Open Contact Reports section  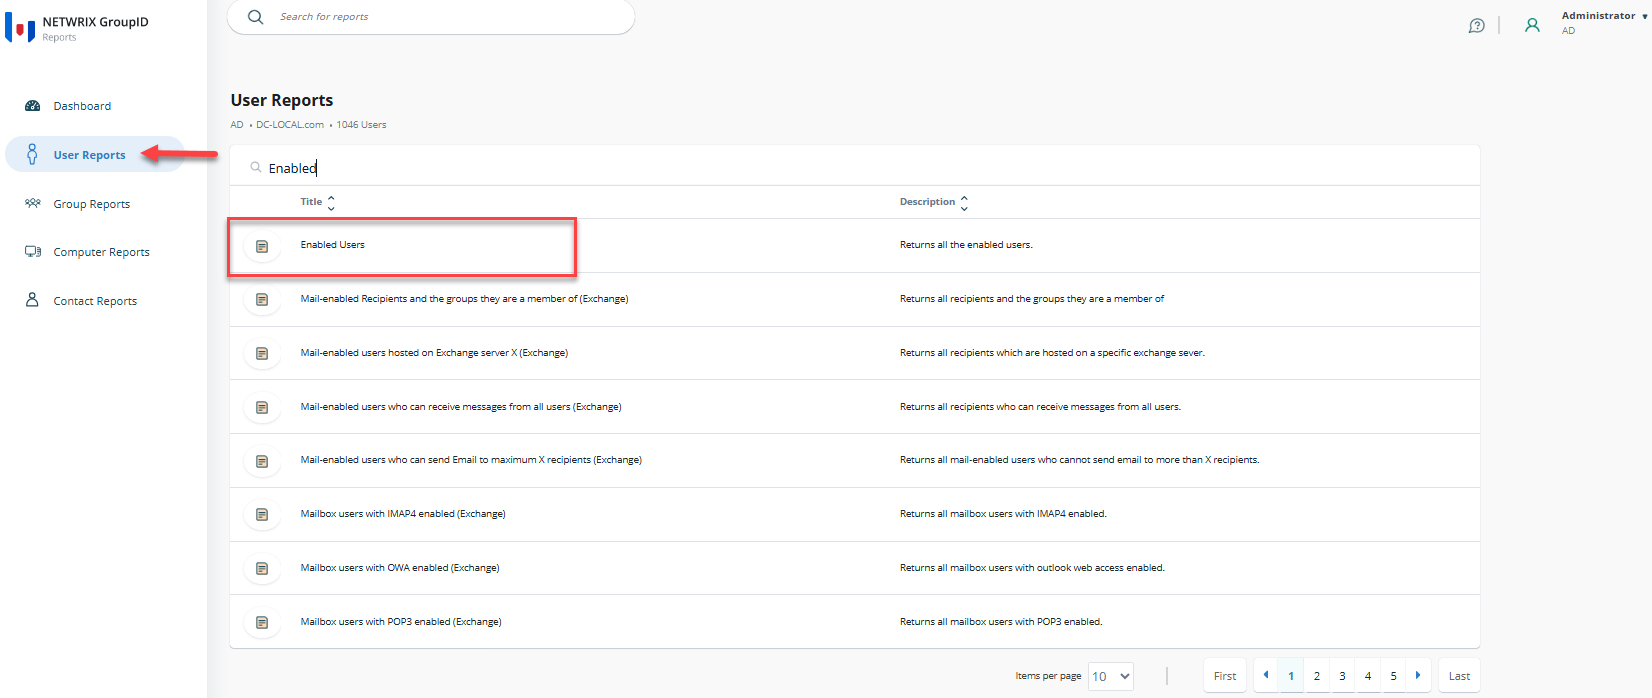point(95,301)
